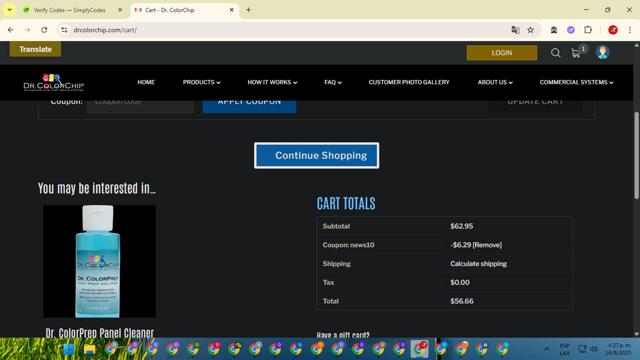The height and width of the screenshot is (360, 640).
Task: Expand the COMMERCIAL SYSTEMS menu
Action: [576, 82]
